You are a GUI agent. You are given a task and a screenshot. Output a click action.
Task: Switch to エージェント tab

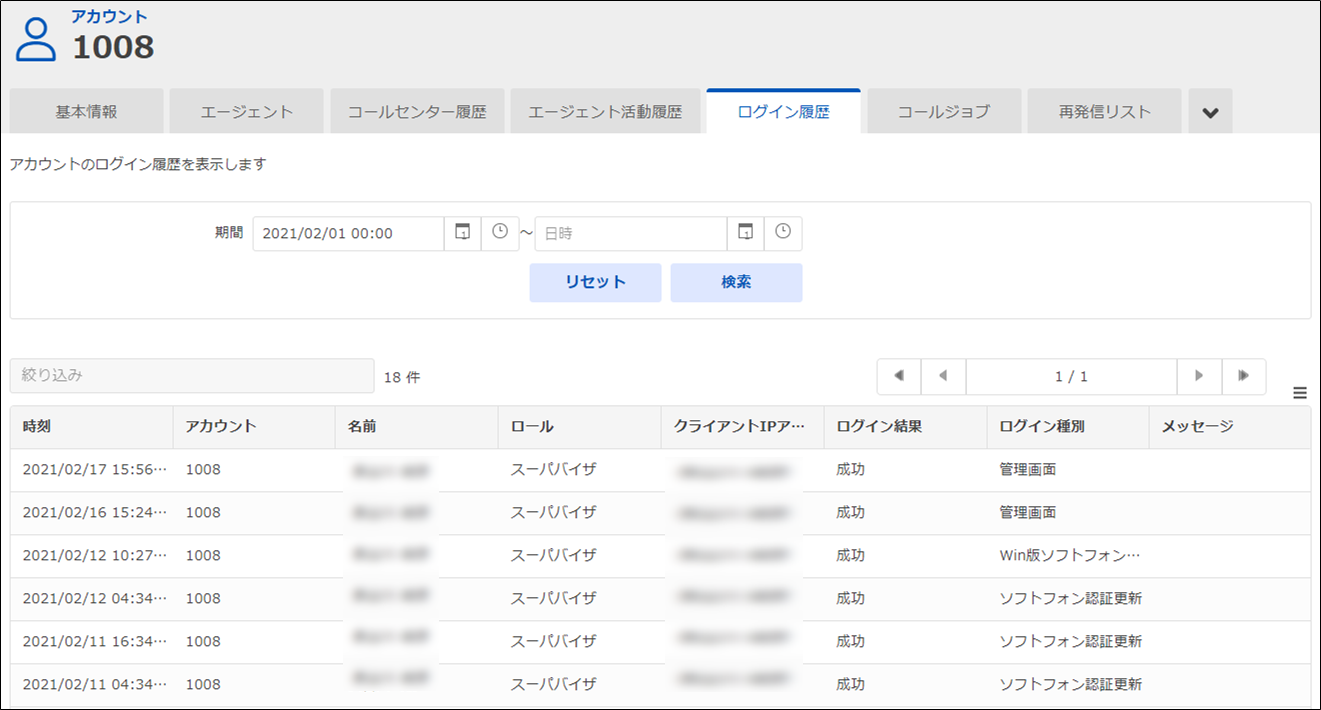click(246, 112)
